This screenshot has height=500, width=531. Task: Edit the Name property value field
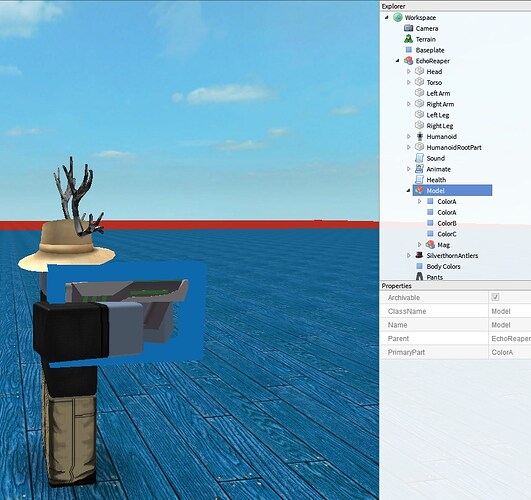(510, 325)
